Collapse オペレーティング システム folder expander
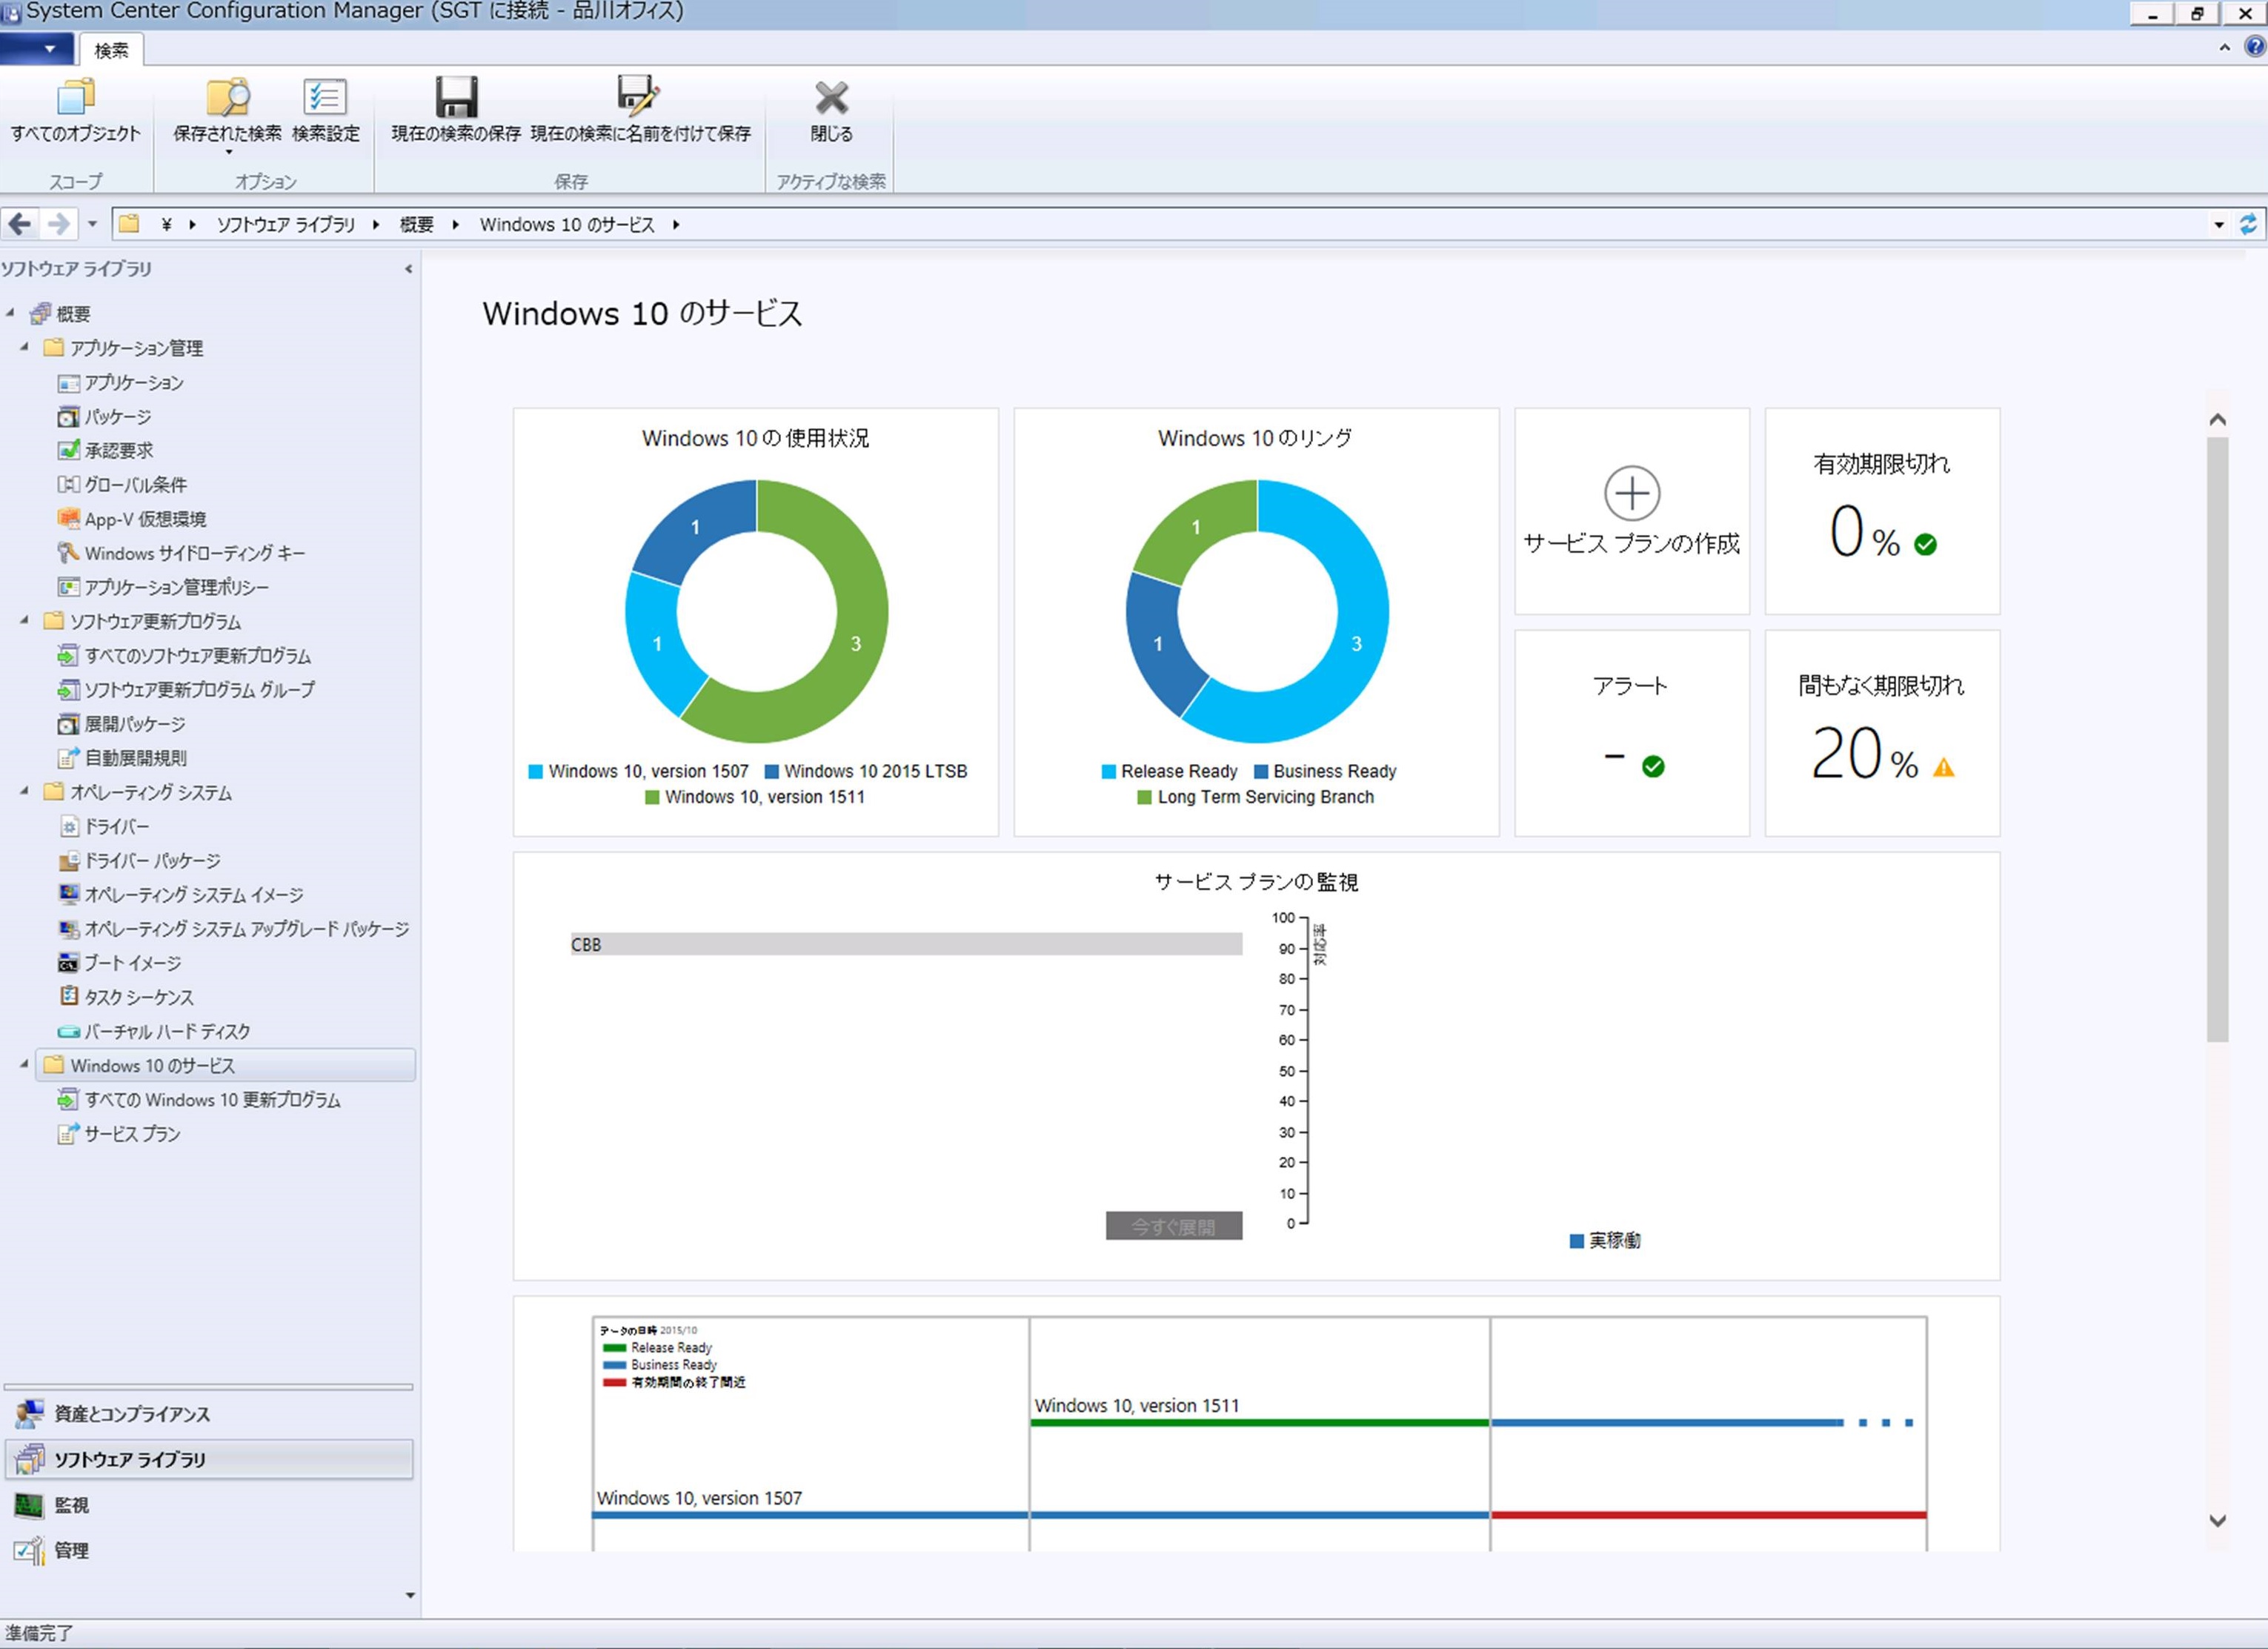2268x1649 pixels. [25, 791]
